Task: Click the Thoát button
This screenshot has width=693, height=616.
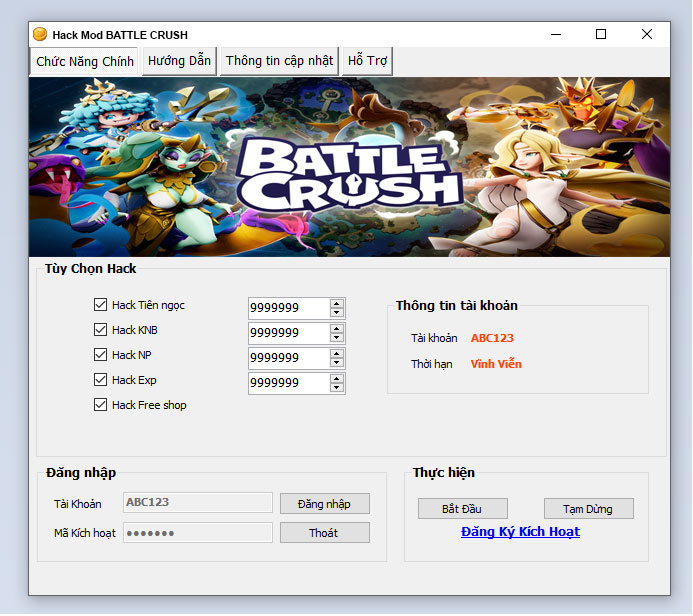Action: pyautogui.click(x=325, y=533)
